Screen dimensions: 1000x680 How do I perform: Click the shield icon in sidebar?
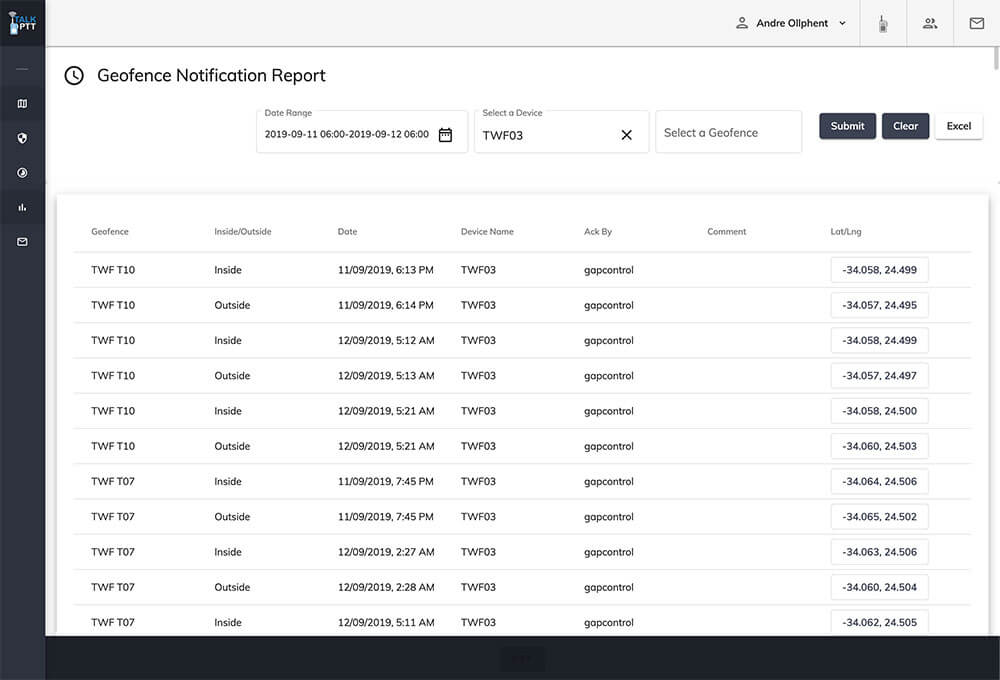pos(22,139)
